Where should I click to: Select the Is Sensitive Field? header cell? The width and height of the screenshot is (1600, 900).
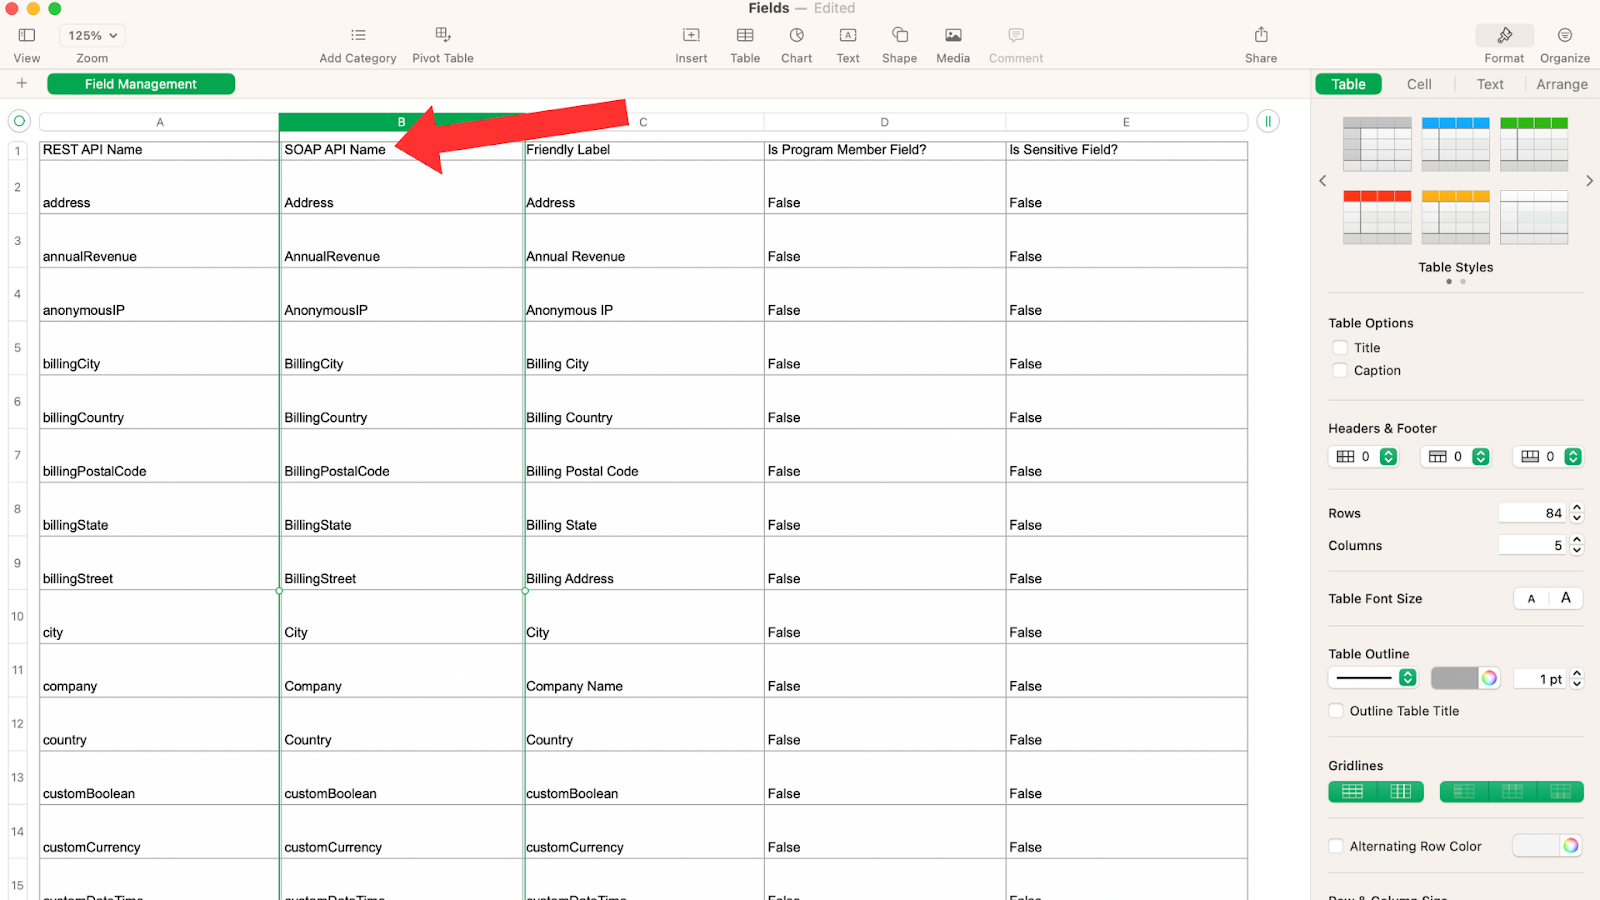1126,150
